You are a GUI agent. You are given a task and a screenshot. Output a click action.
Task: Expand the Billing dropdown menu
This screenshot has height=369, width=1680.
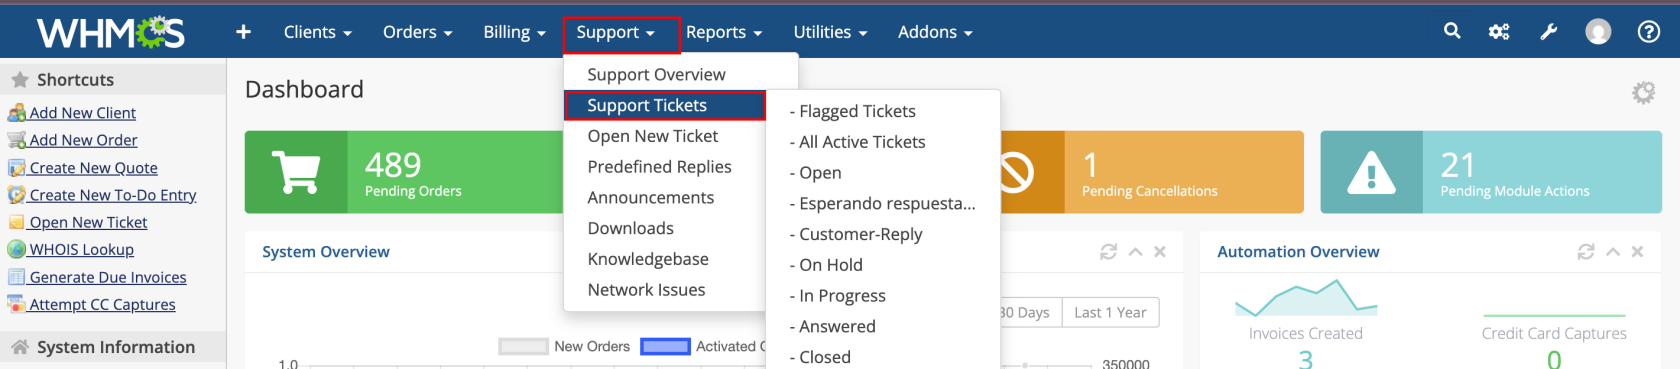pyautogui.click(x=514, y=32)
